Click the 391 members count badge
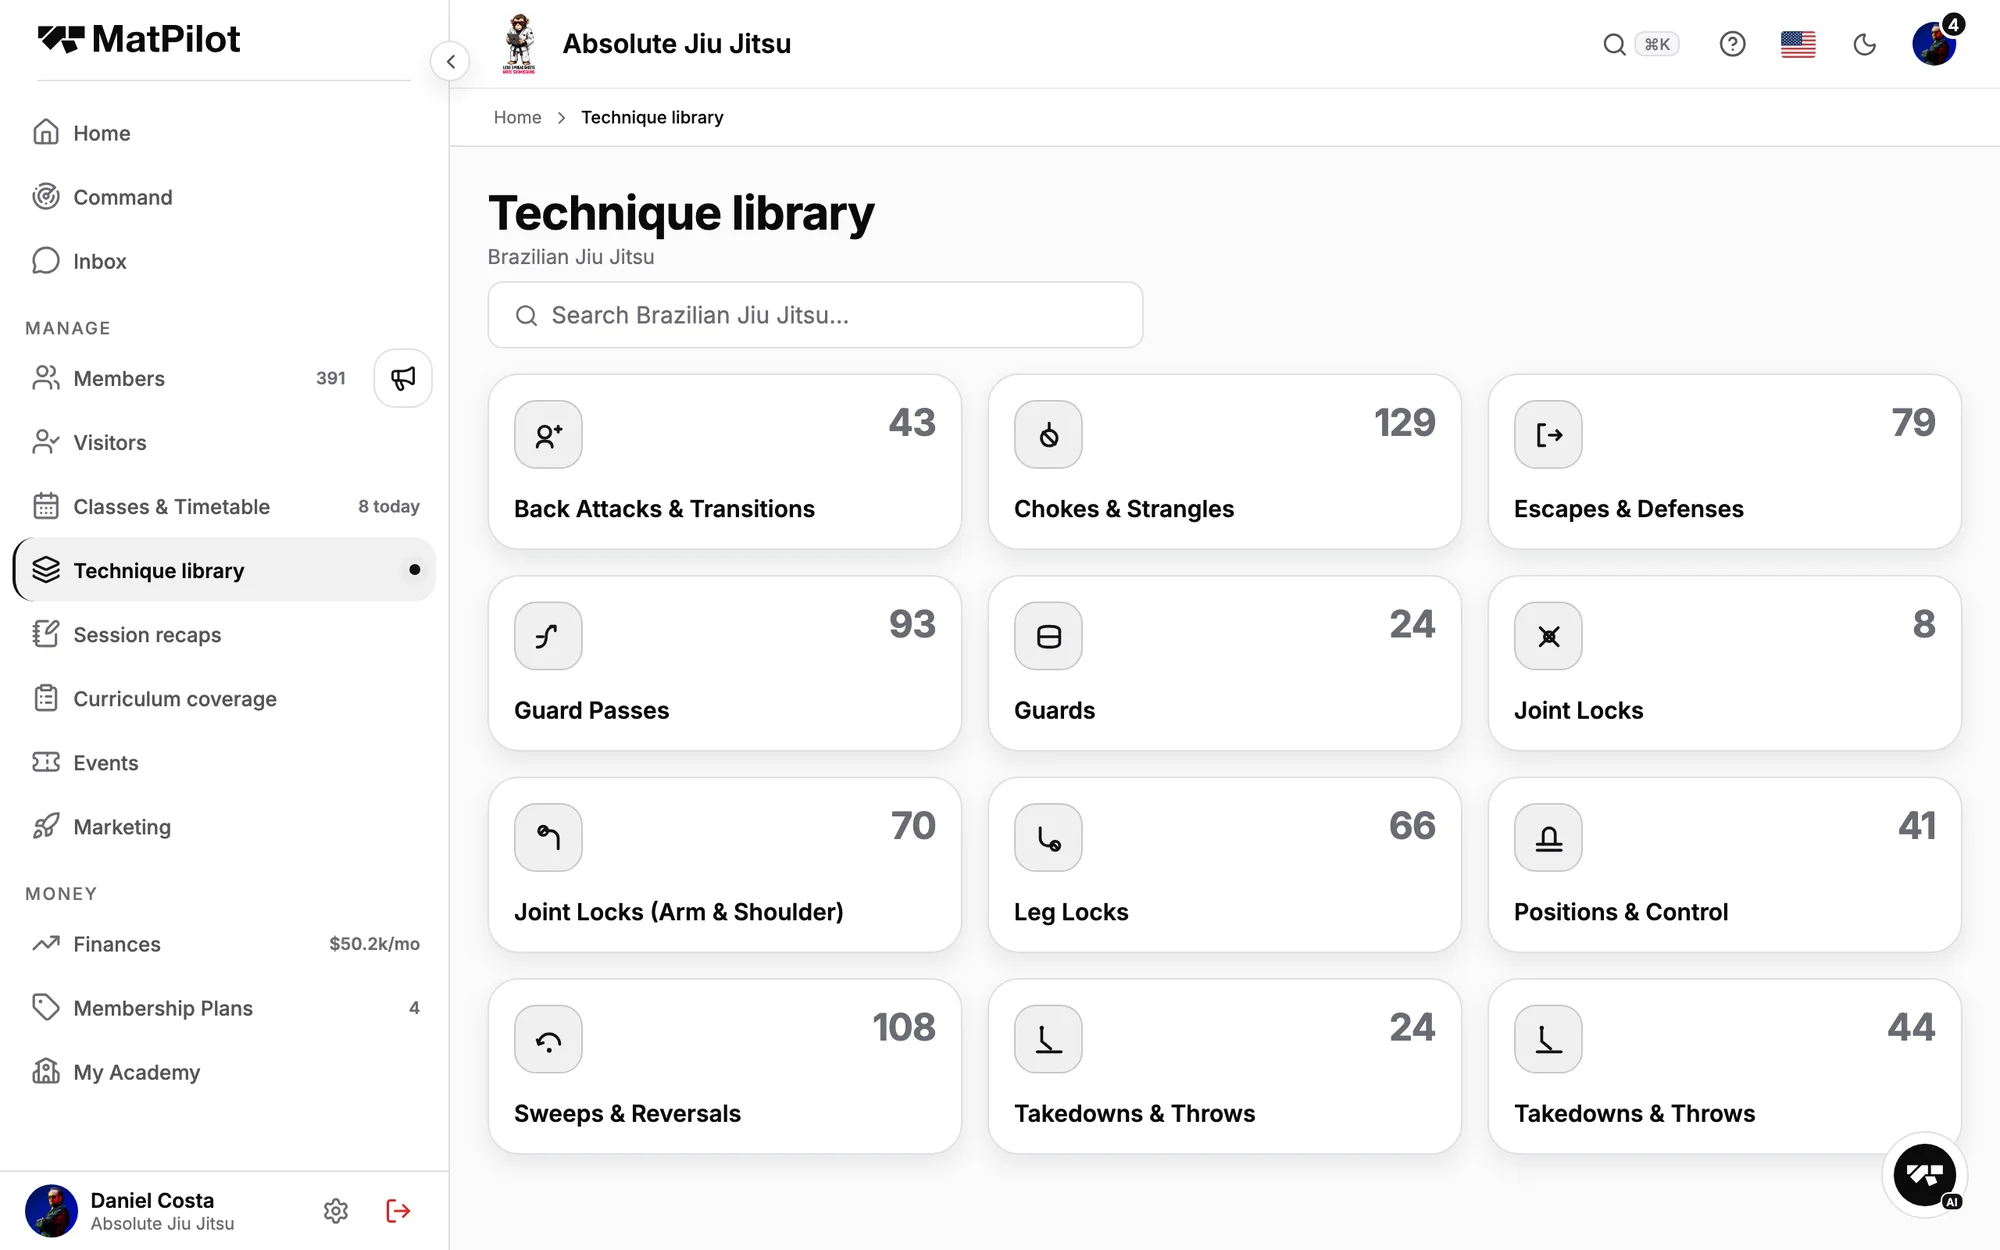Screen dimensions: 2000x1250 (x=331, y=378)
